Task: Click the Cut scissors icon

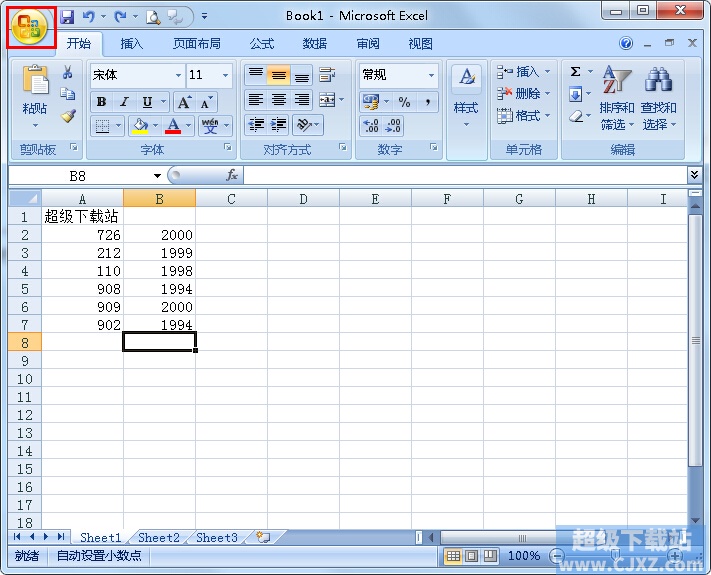Action: point(68,72)
